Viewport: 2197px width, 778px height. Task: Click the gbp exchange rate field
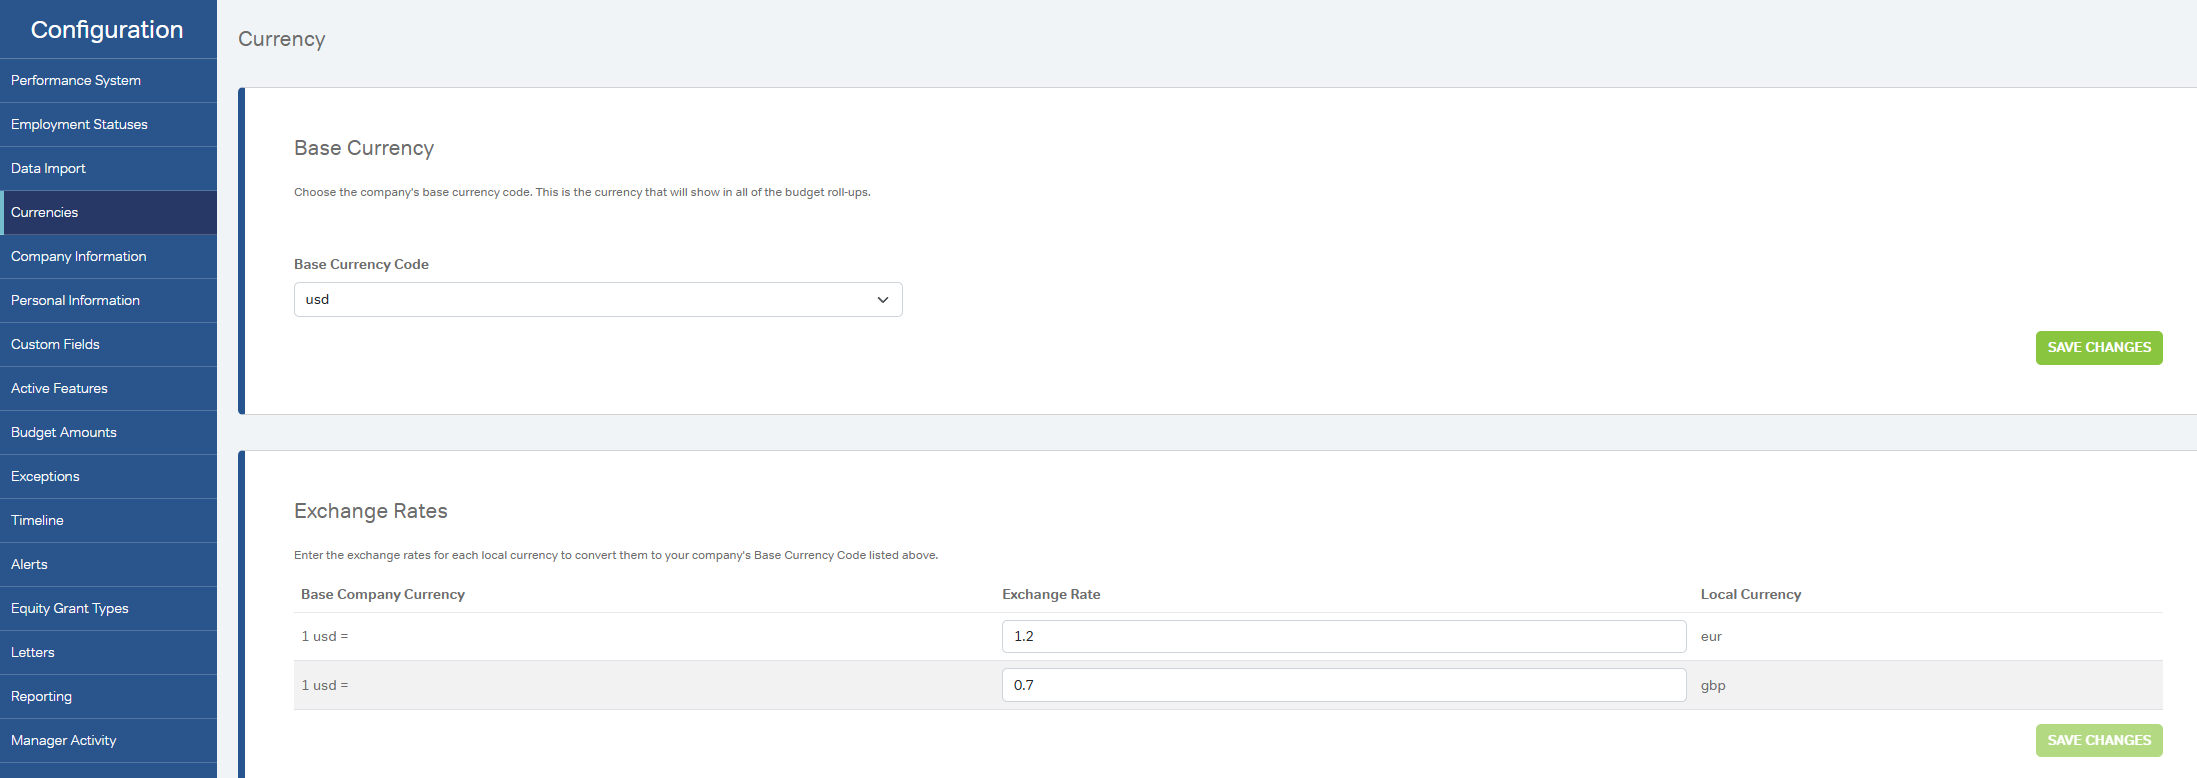click(1343, 686)
